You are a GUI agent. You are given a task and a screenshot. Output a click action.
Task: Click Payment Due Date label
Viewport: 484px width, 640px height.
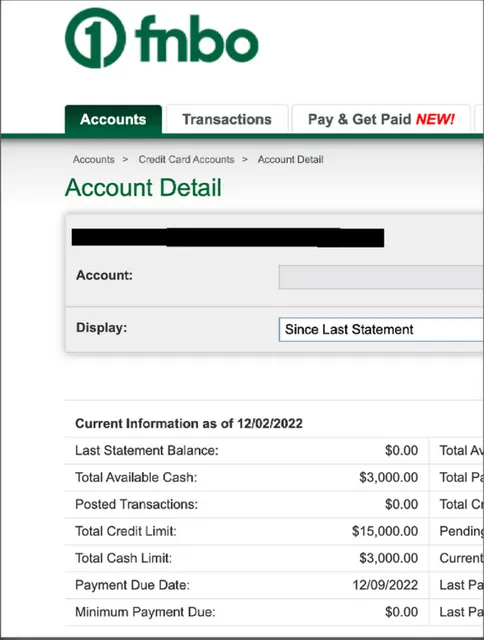[132, 585]
